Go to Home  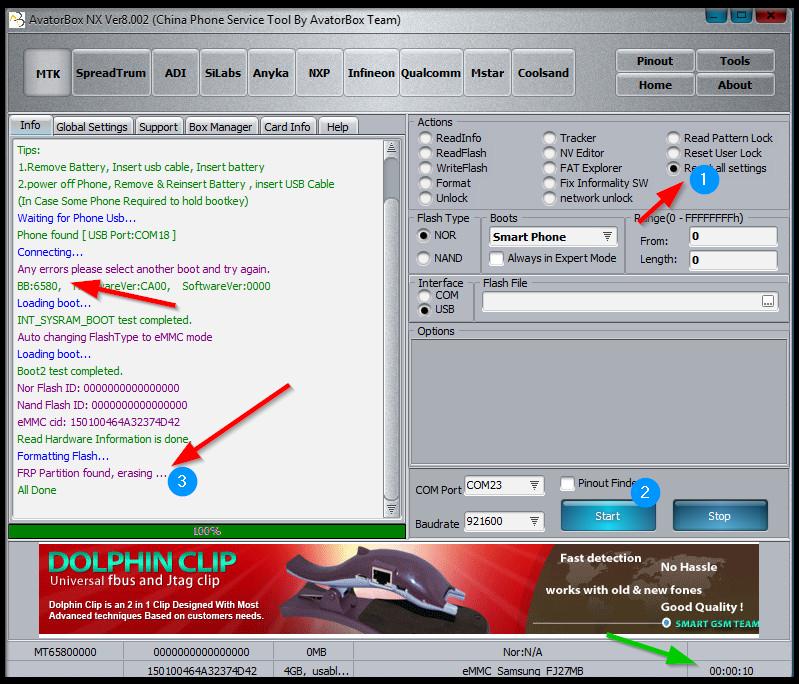tap(655, 85)
